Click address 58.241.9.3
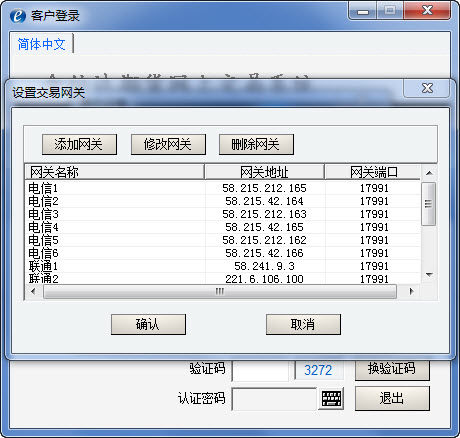The height and width of the screenshot is (438, 460). [x=264, y=266]
